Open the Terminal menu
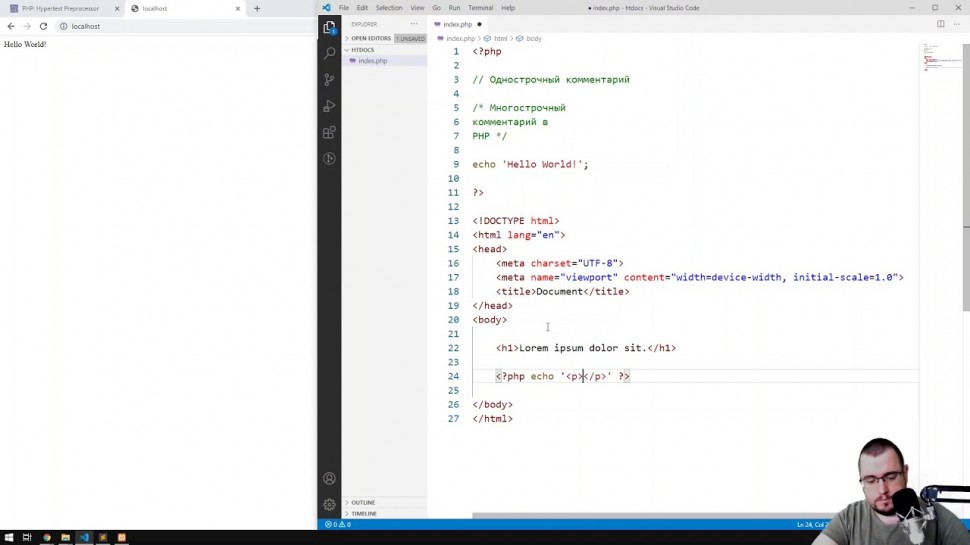The height and width of the screenshot is (545, 970). (480, 8)
